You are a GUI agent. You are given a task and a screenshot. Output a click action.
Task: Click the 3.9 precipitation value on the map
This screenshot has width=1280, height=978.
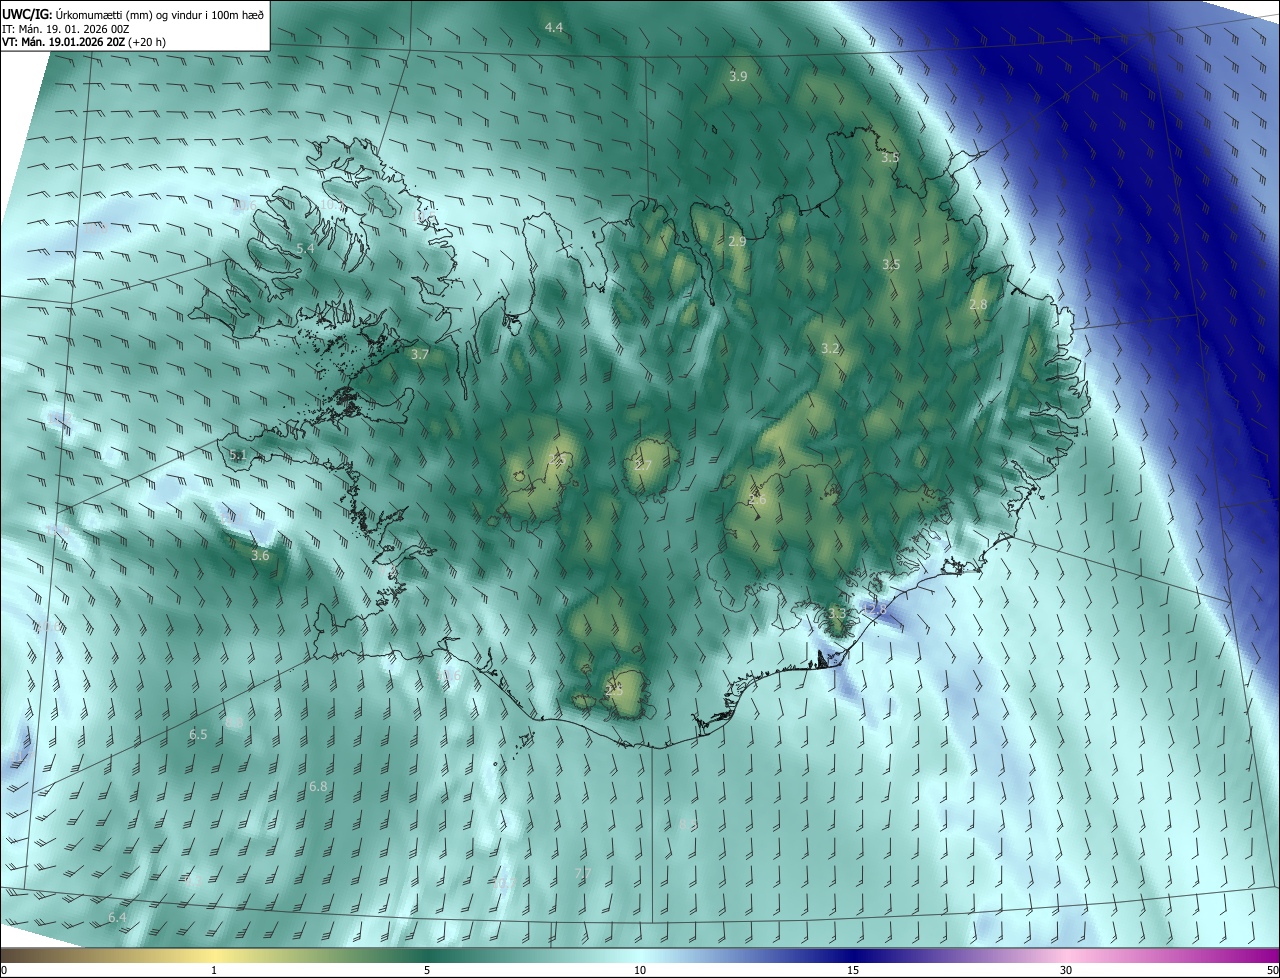tap(738, 76)
